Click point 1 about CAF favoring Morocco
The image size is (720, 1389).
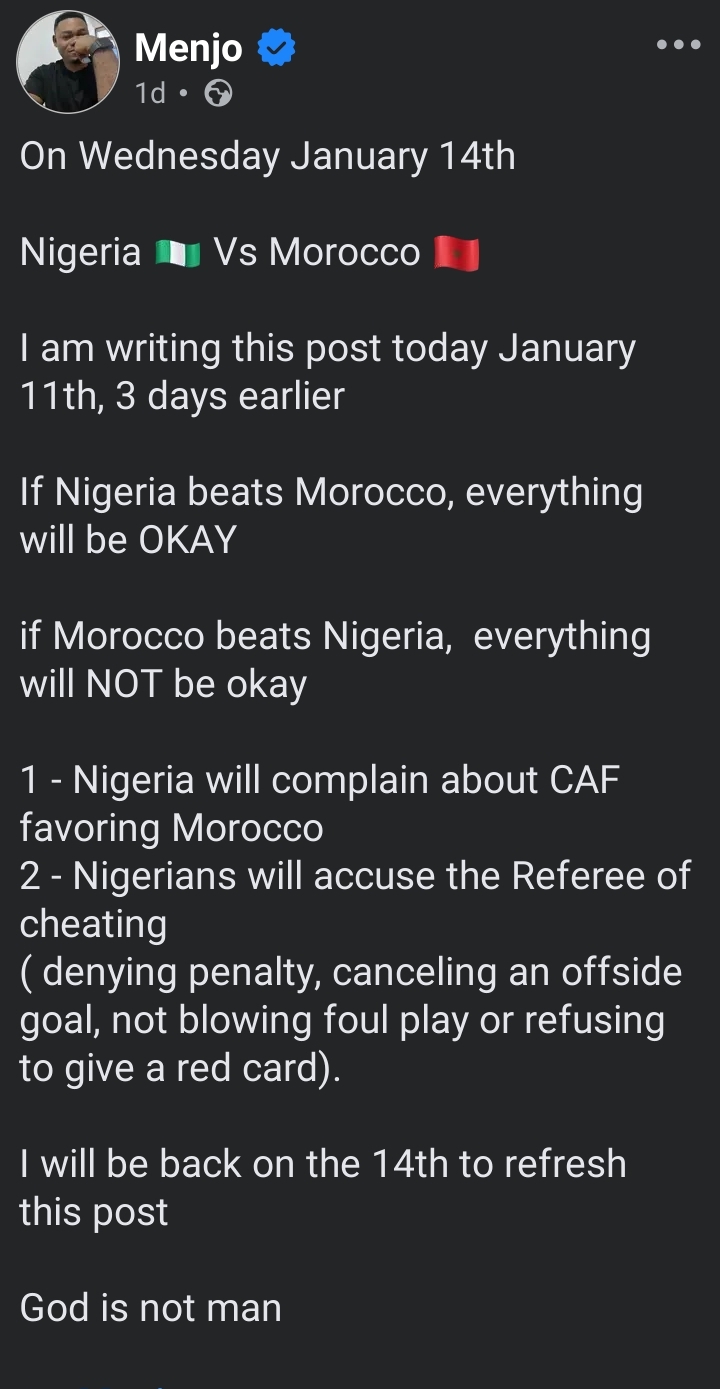click(320, 781)
